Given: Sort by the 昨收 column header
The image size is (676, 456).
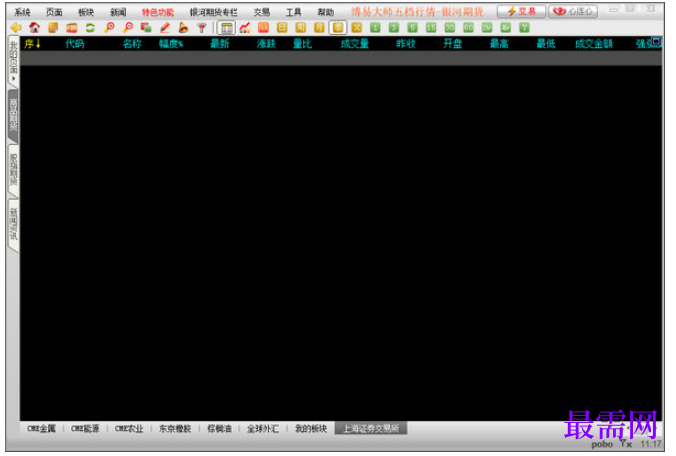Looking at the screenshot, I should [406, 44].
